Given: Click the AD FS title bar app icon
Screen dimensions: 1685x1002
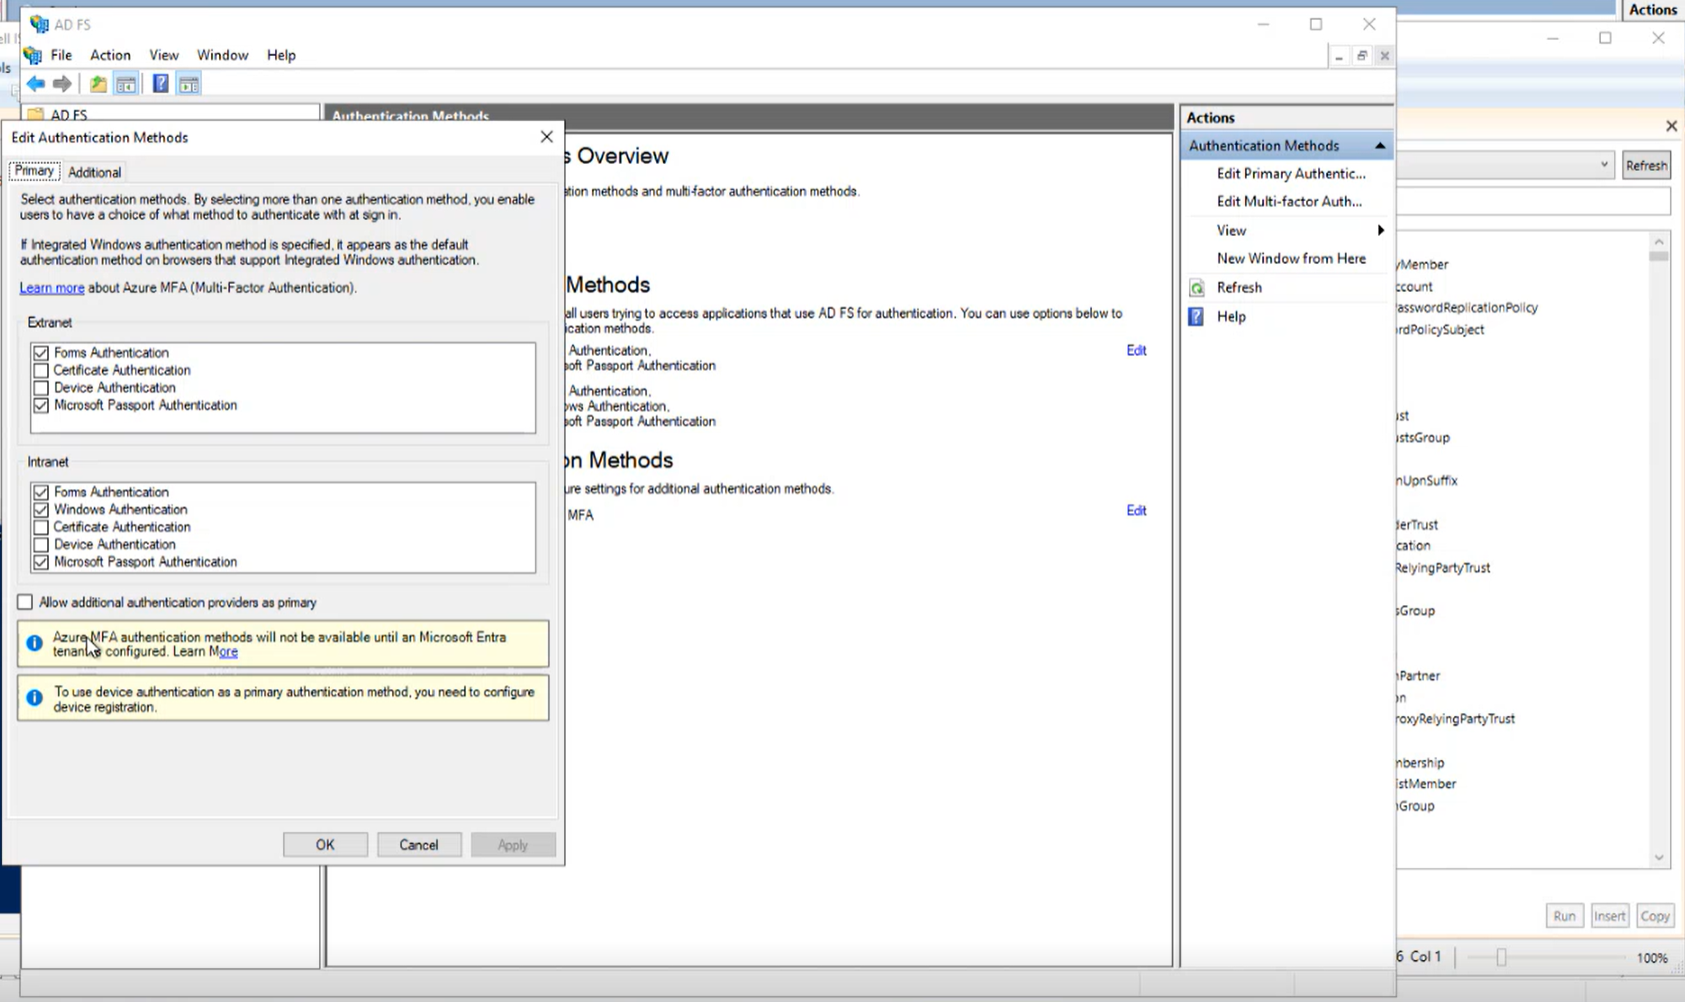Looking at the screenshot, I should click(x=39, y=24).
